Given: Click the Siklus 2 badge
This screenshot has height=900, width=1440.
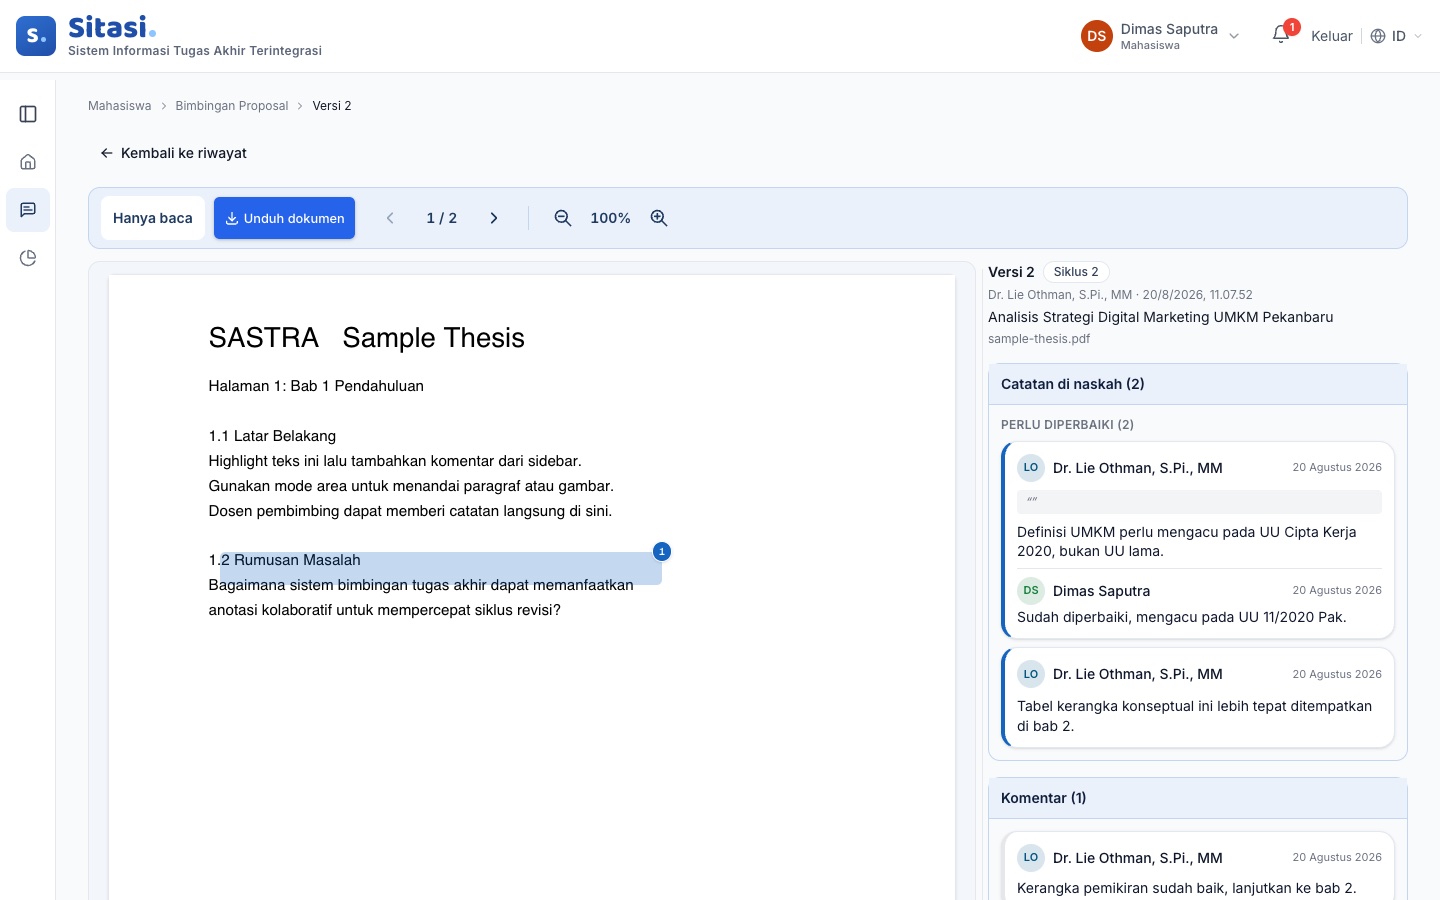Looking at the screenshot, I should pos(1076,272).
